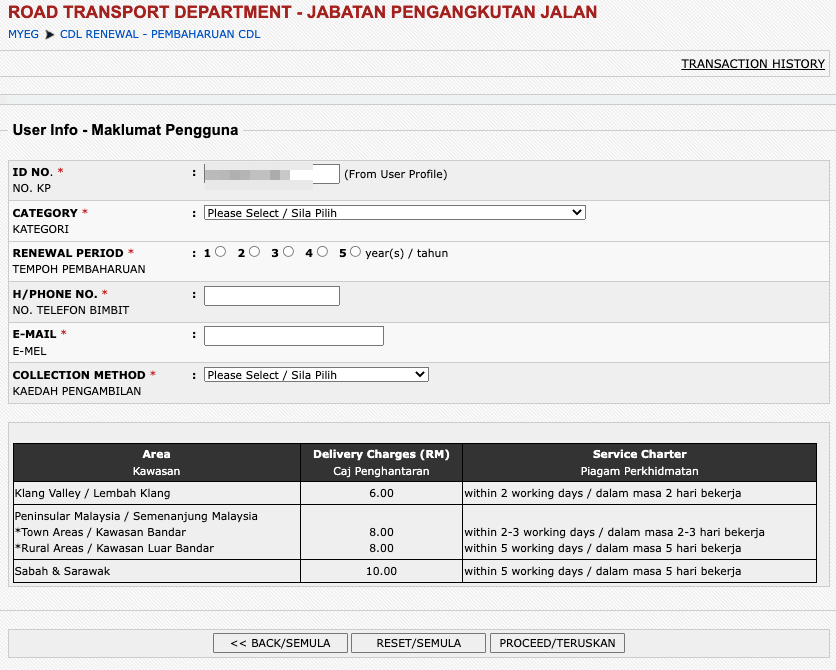Select 1 year renewal period
This screenshot has height=670, width=836.
pyautogui.click(x=220, y=251)
